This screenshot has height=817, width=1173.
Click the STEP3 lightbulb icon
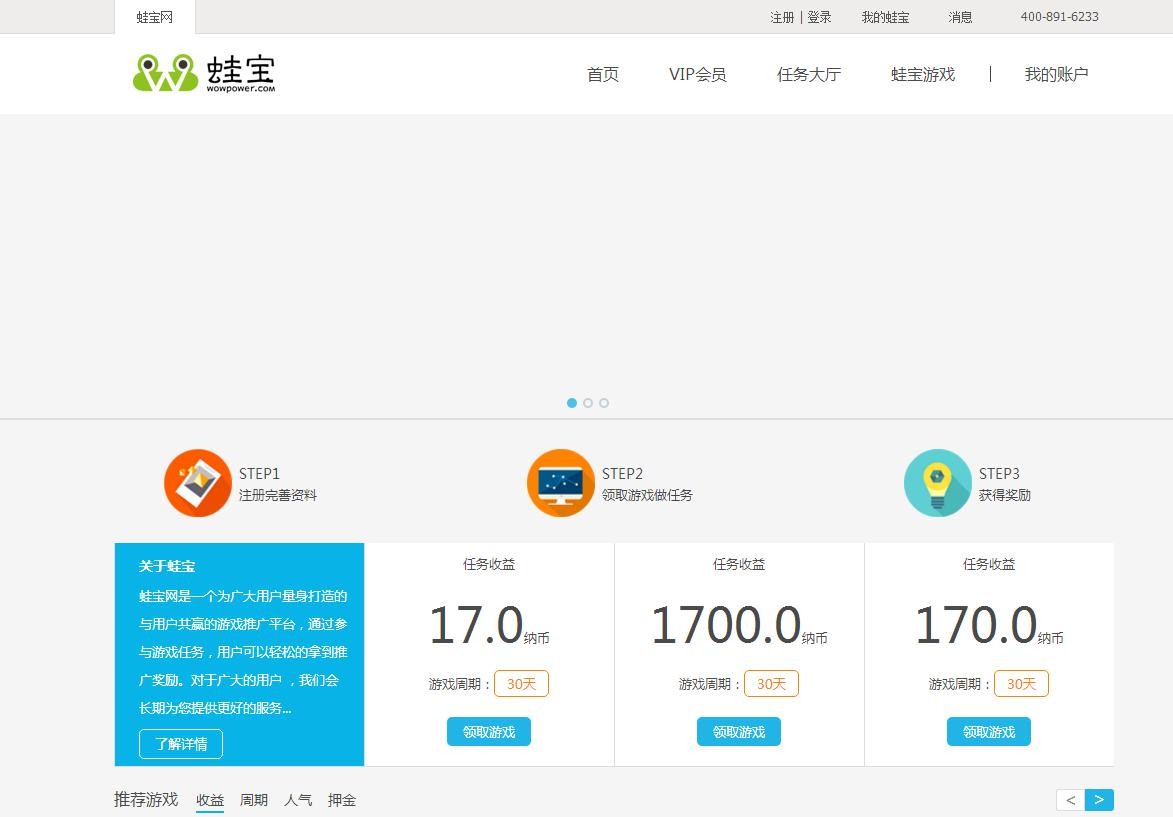pyautogui.click(x=937, y=483)
